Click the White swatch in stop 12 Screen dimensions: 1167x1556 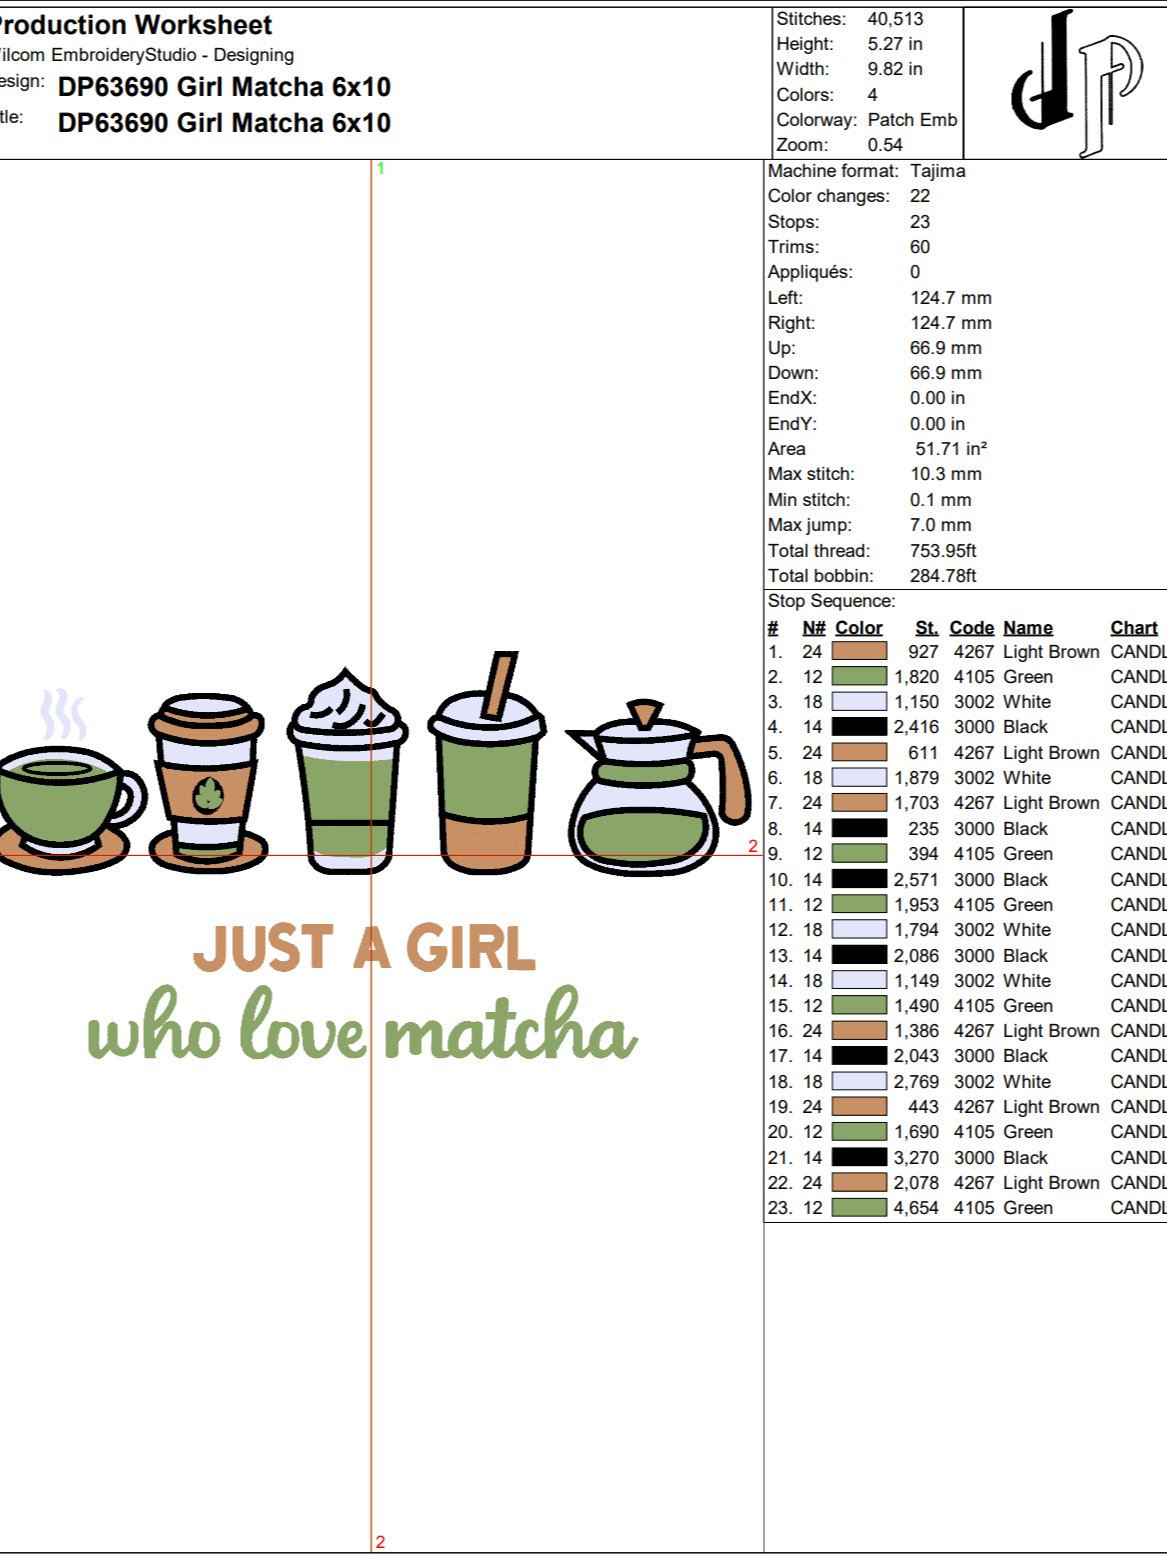click(859, 929)
